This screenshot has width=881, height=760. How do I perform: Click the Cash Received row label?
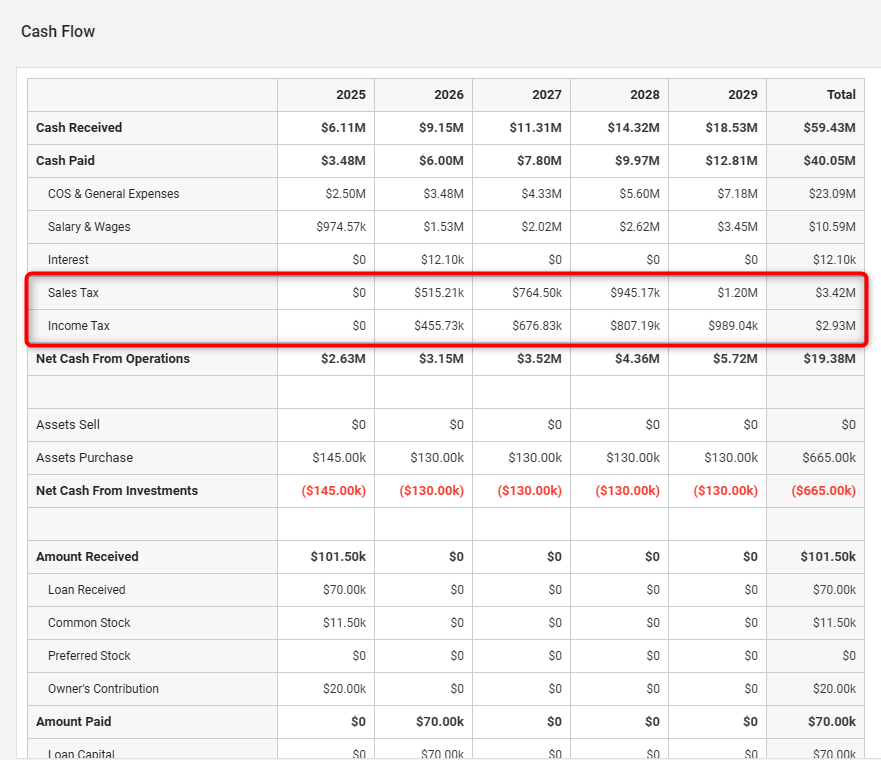[79, 128]
